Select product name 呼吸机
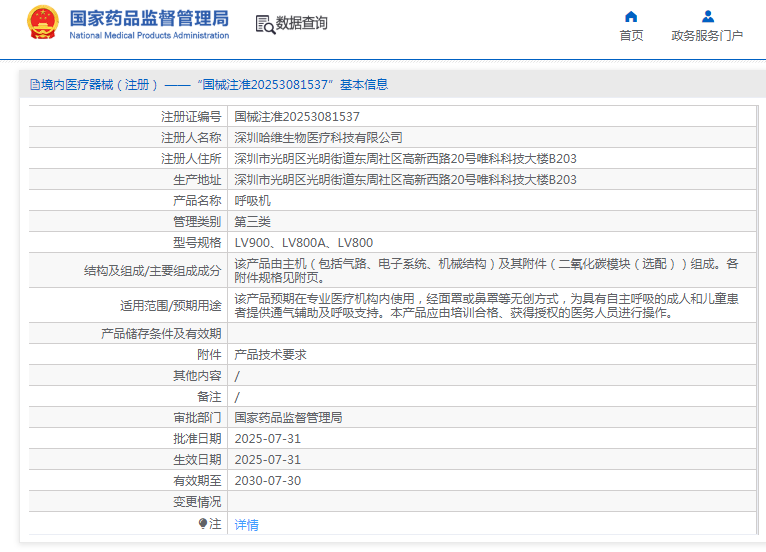 [253, 201]
